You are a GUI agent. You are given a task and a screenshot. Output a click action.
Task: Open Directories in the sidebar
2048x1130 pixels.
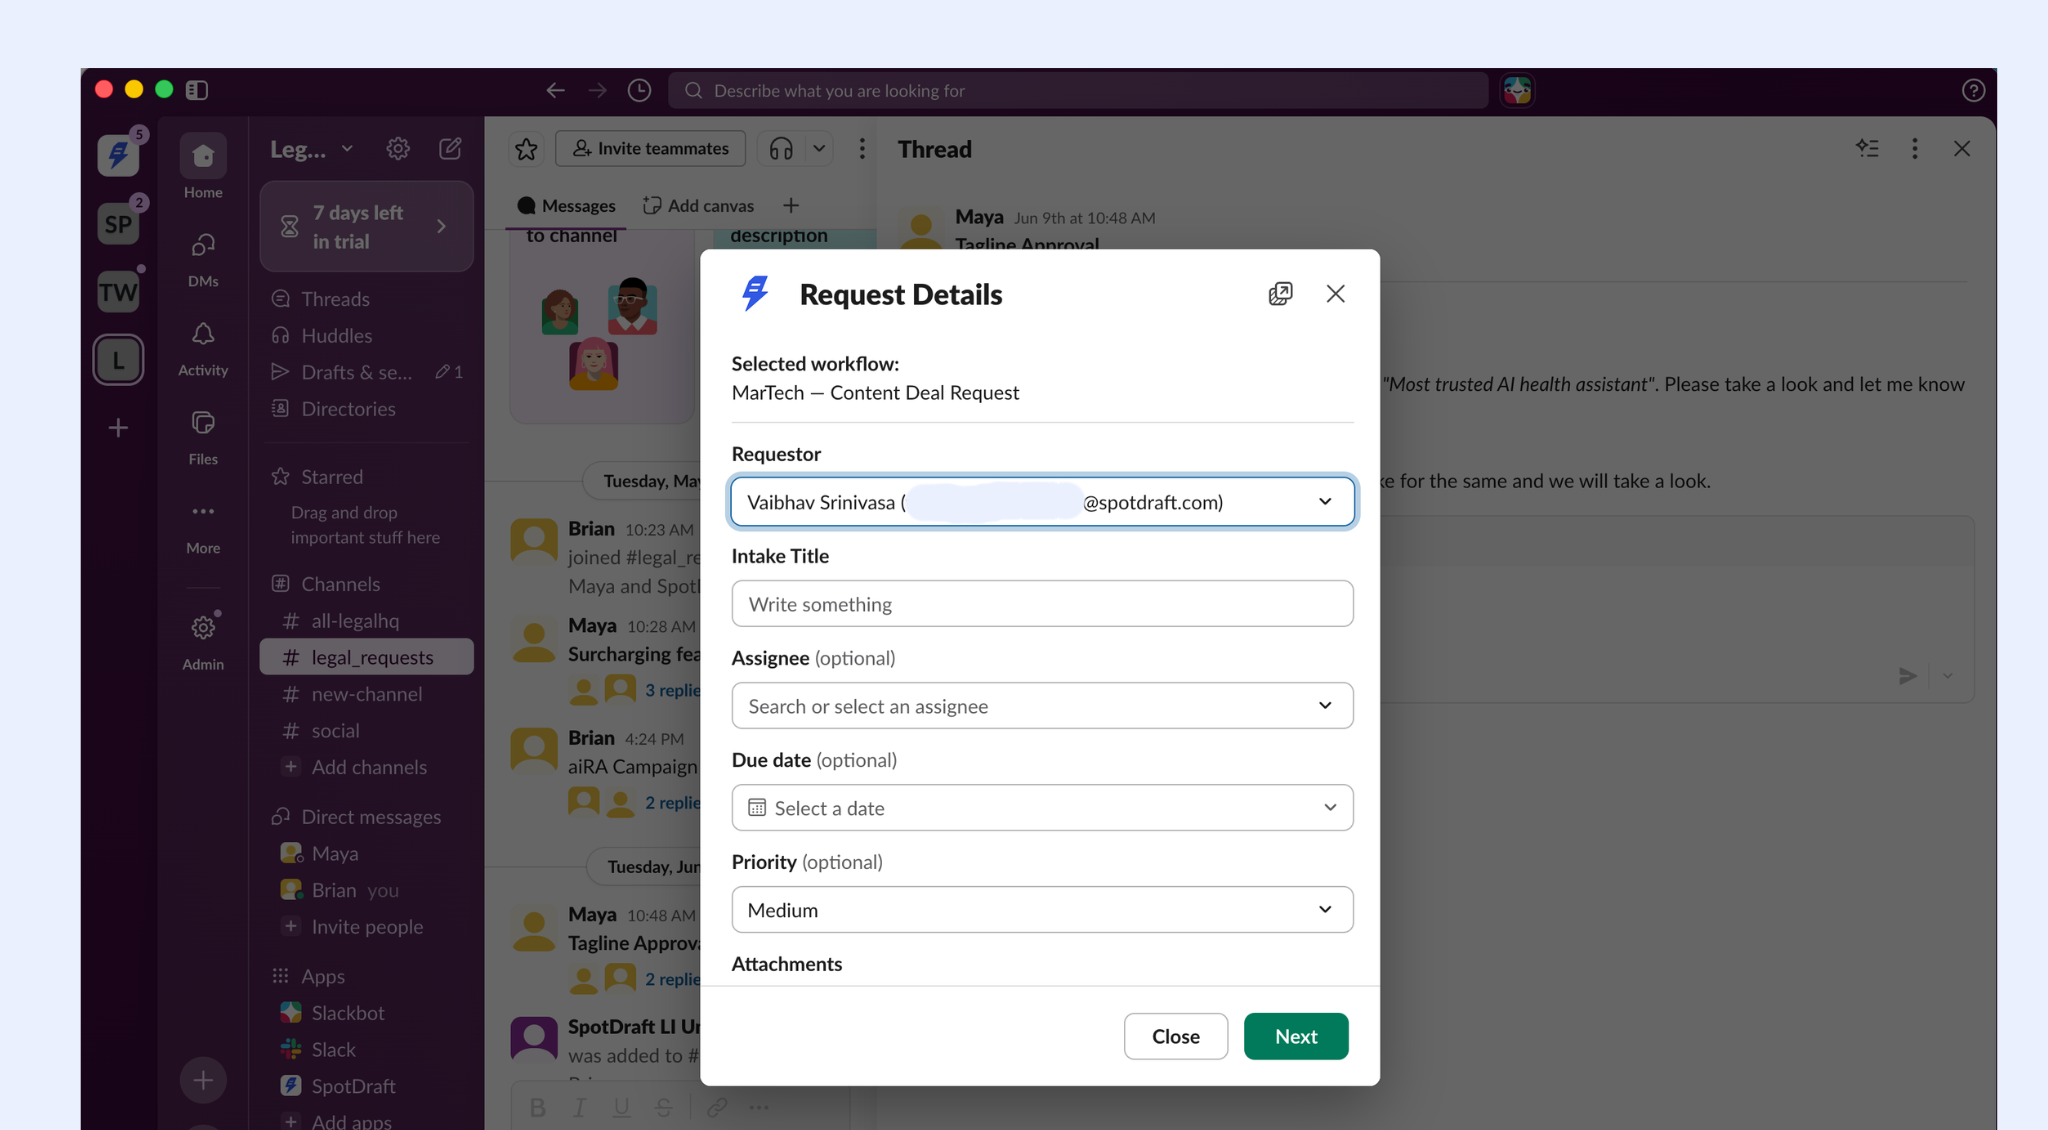tap(348, 409)
